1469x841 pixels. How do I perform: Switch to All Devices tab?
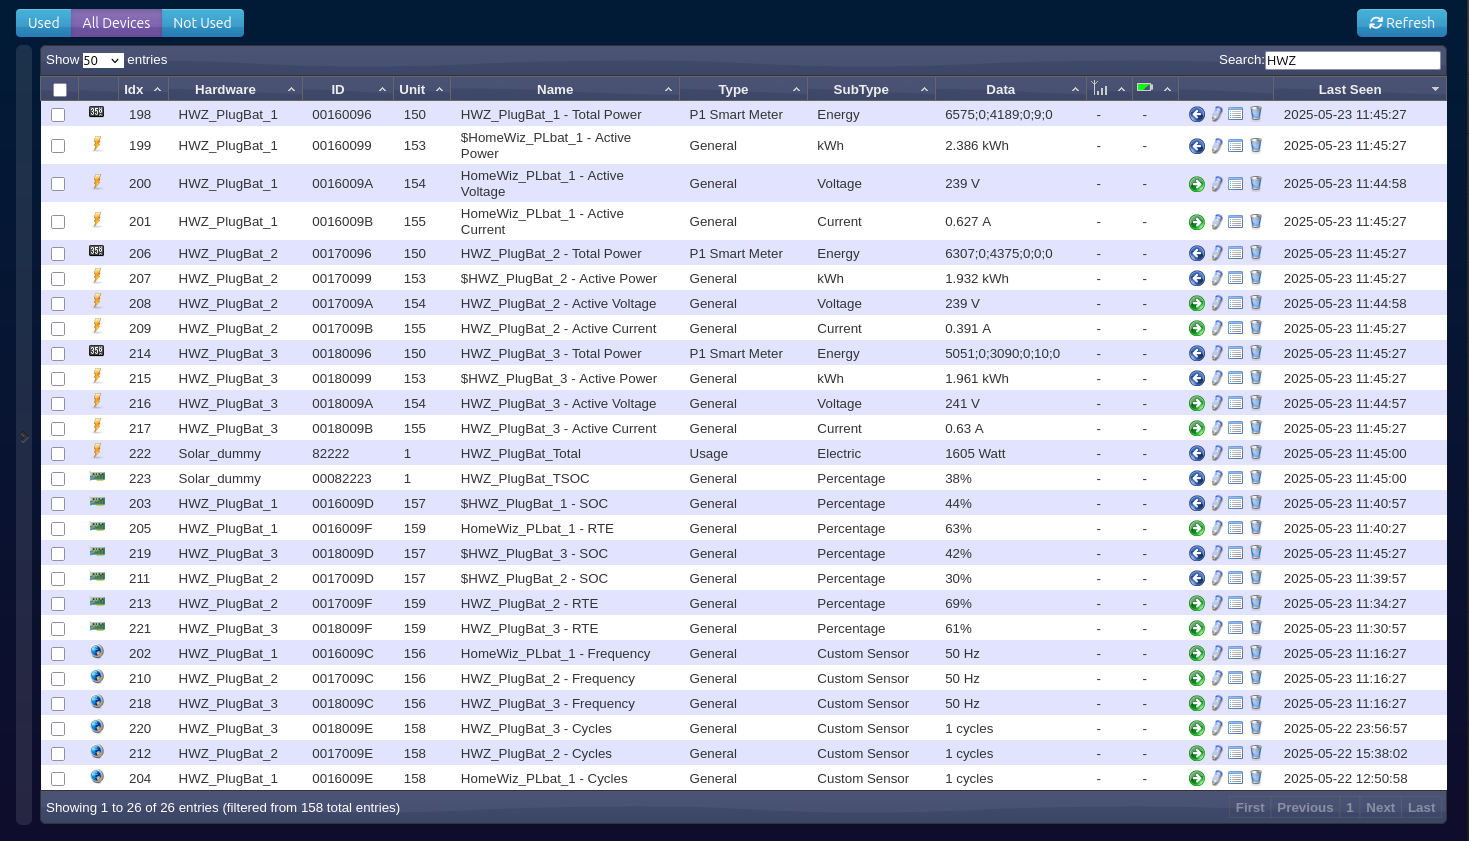pyautogui.click(x=116, y=23)
